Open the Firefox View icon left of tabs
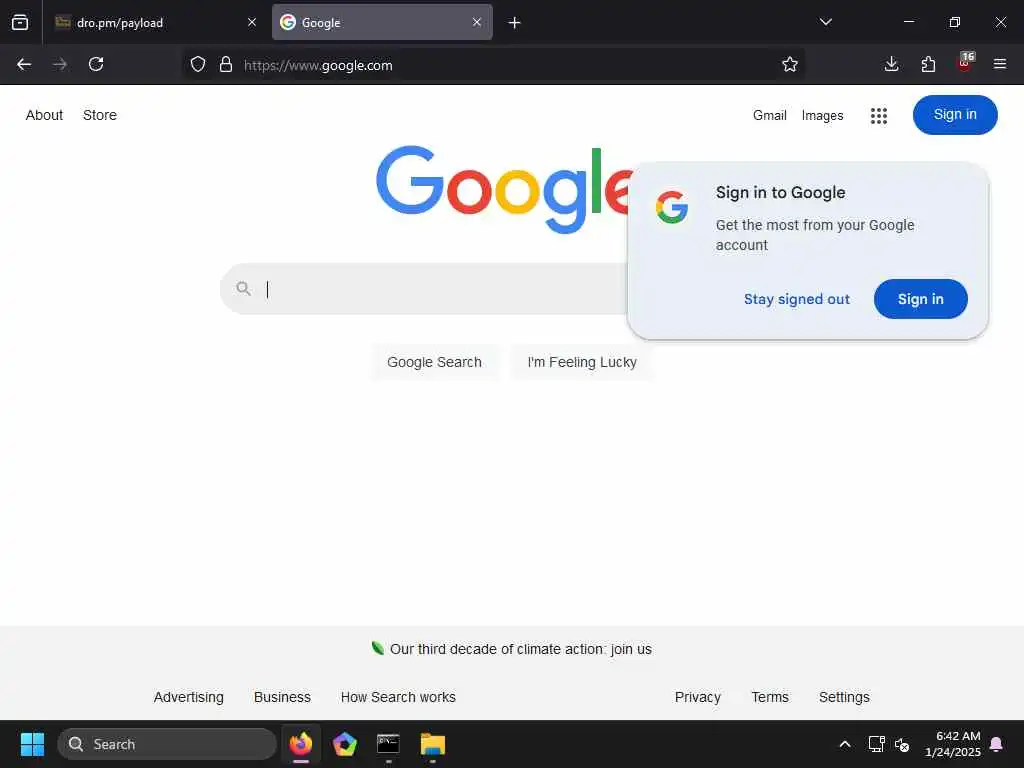This screenshot has width=1024, height=768. [20, 22]
